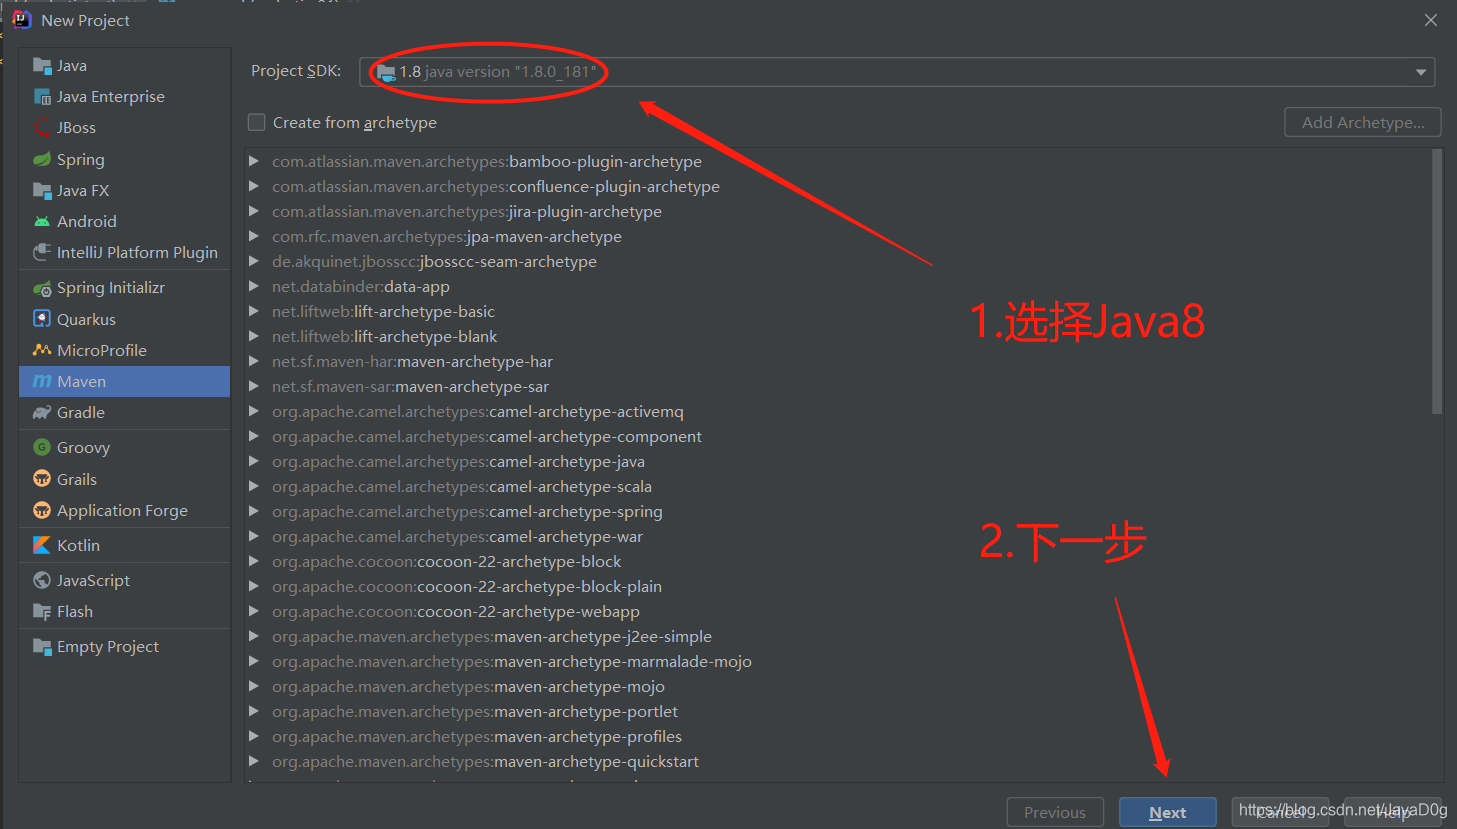Click Add Archetype button
Screen dimensions: 1457x829
(x=1362, y=122)
